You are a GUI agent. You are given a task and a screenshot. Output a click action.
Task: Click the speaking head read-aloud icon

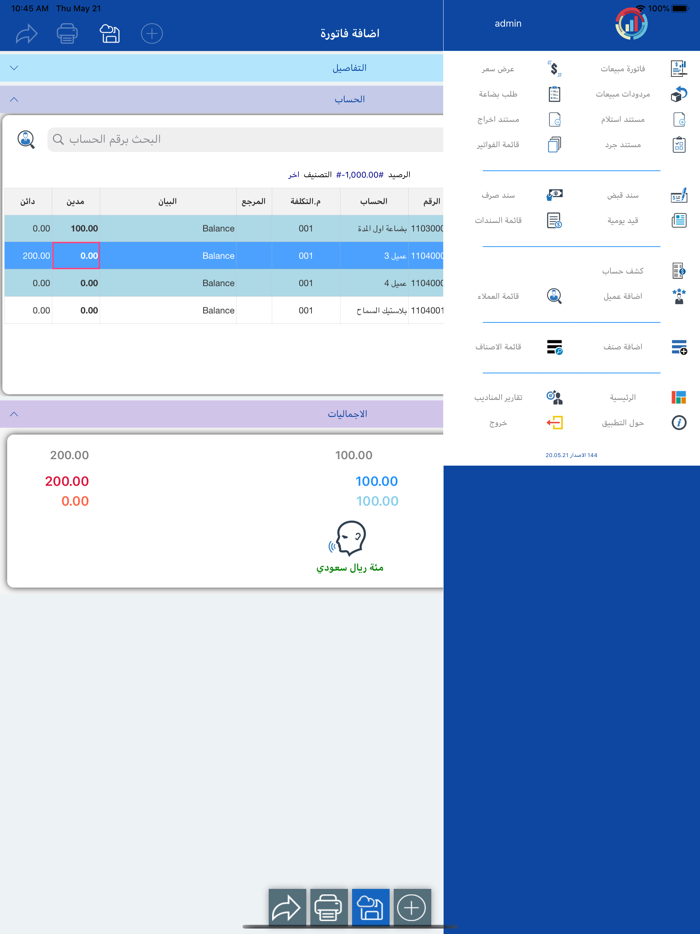pos(349,538)
